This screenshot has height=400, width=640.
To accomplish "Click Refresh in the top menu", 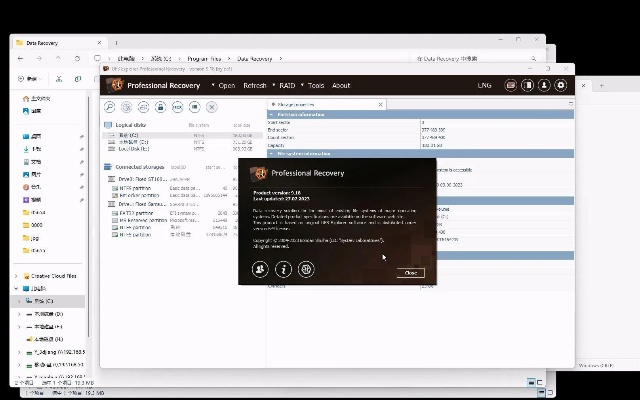I will [x=255, y=86].
